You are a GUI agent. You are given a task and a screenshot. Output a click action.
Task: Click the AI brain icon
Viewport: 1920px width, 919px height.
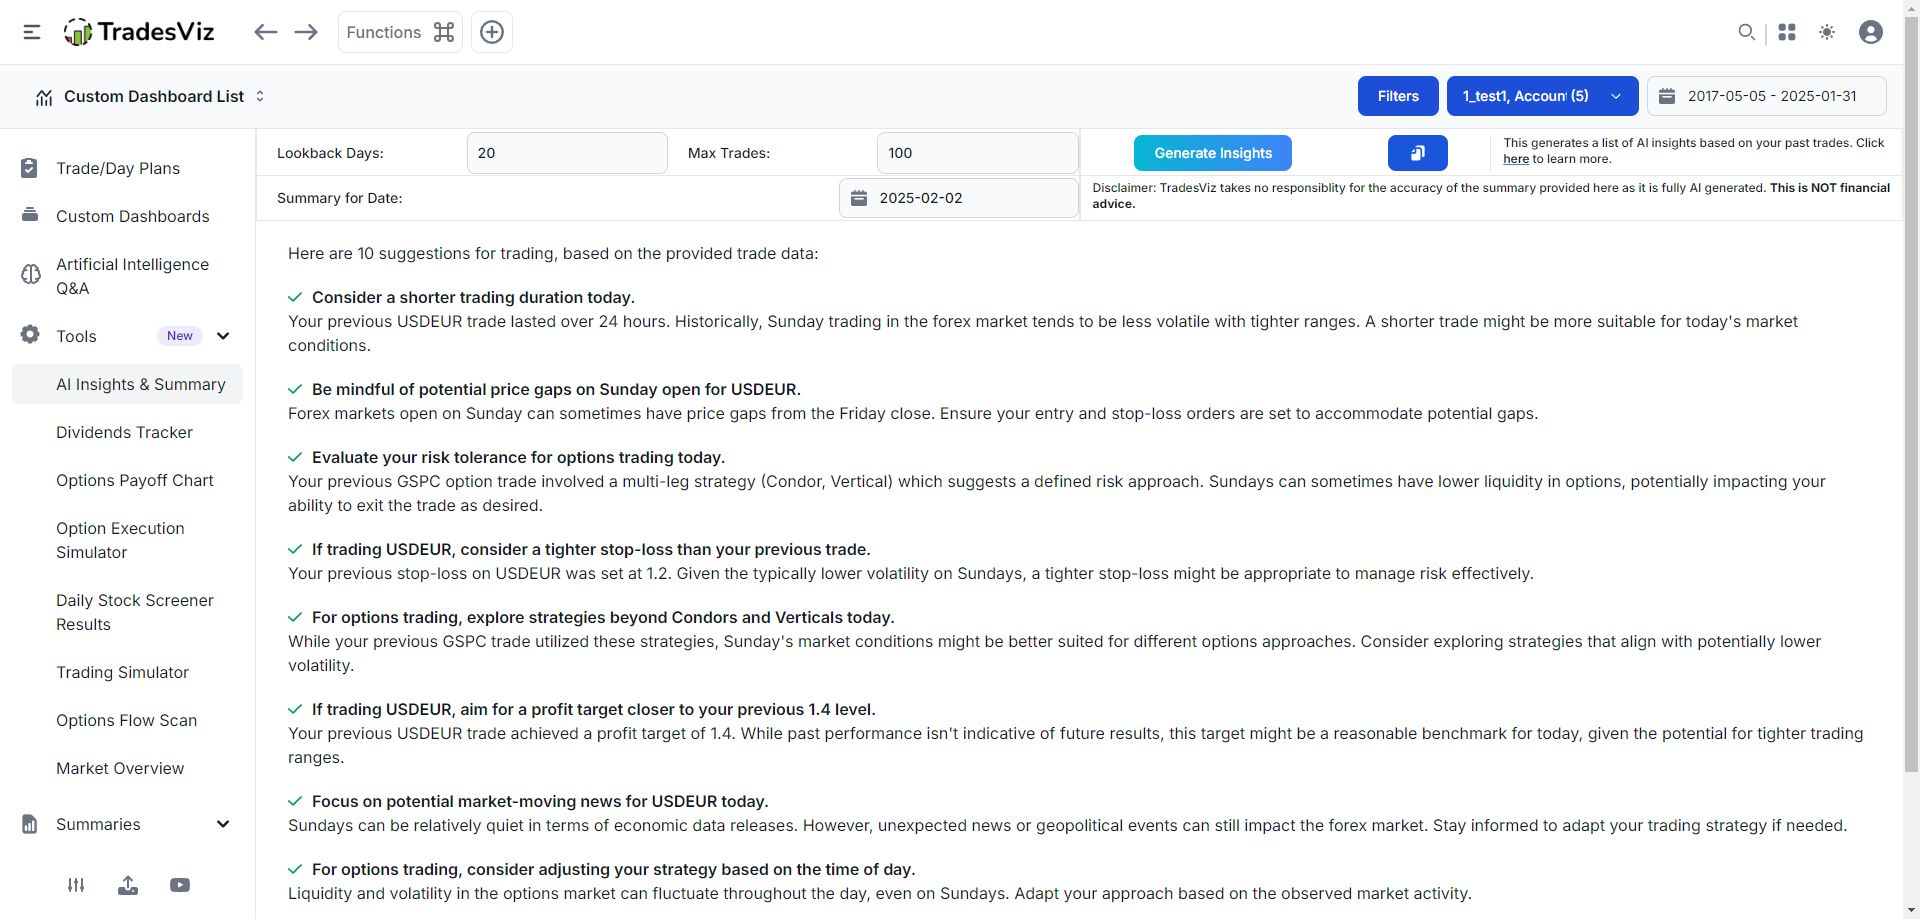point(30,275)
